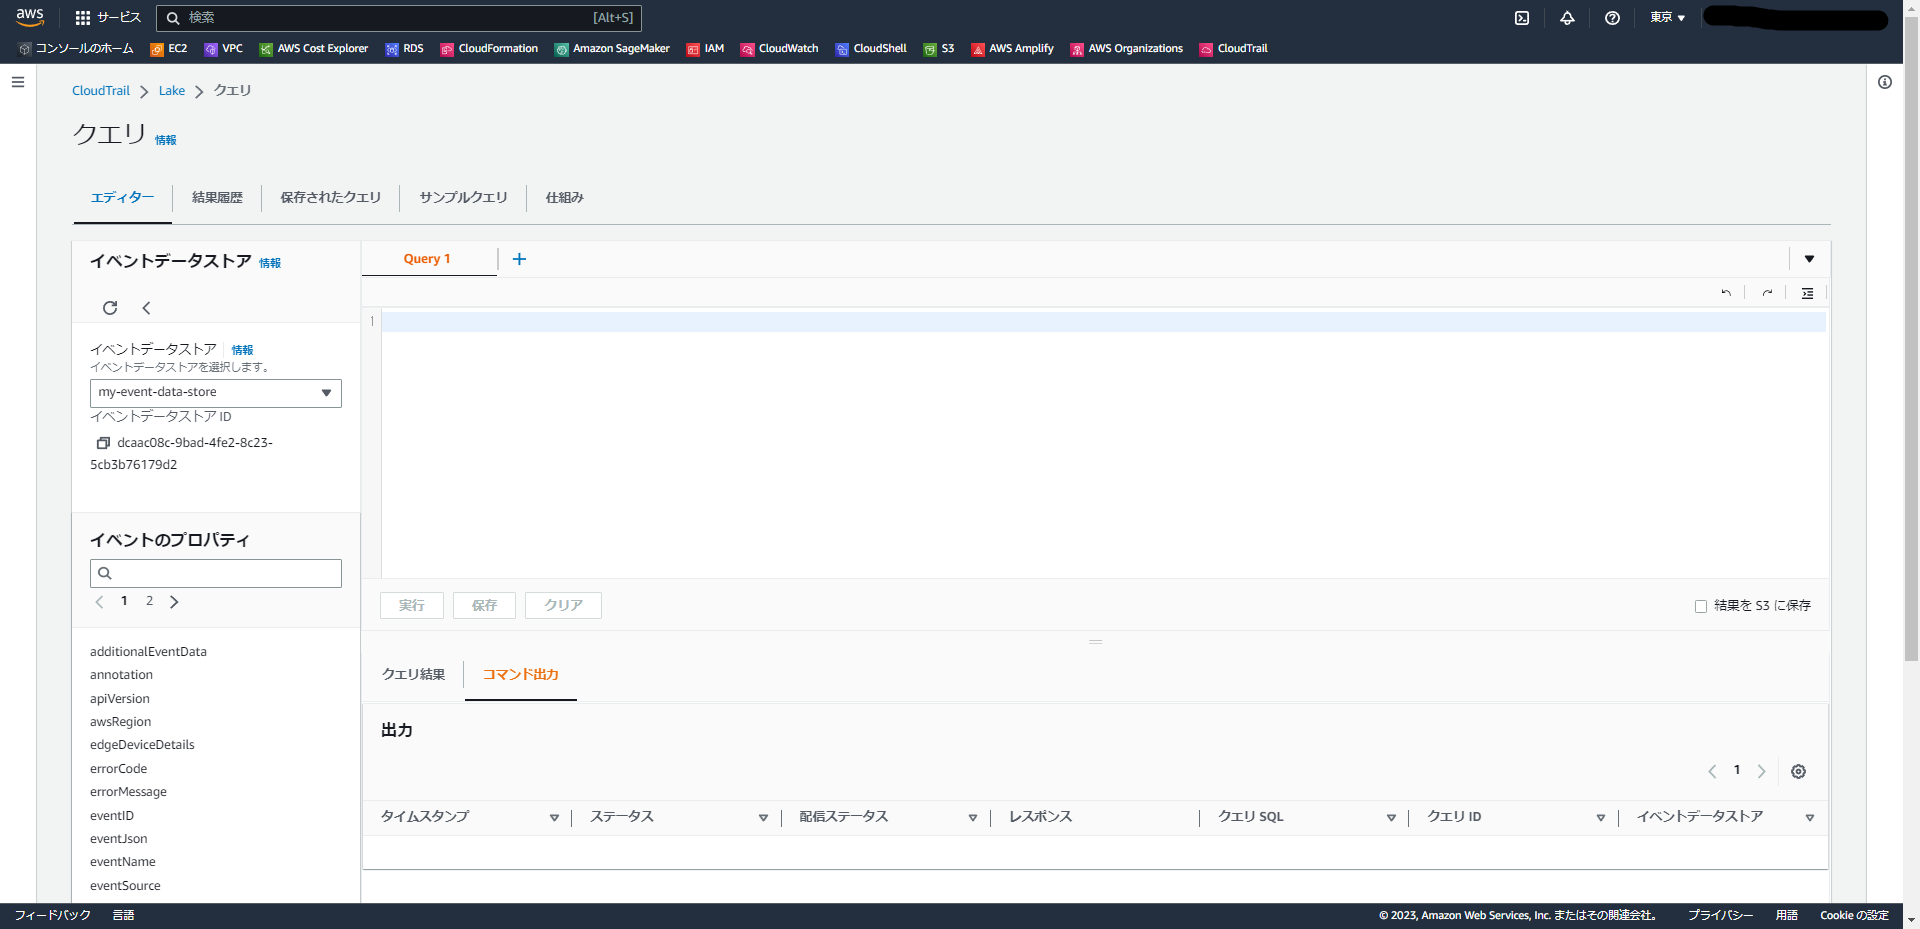Click into the SQL query editor line 1
The width and height of the screenshot is (1920, 929).
1103,322
